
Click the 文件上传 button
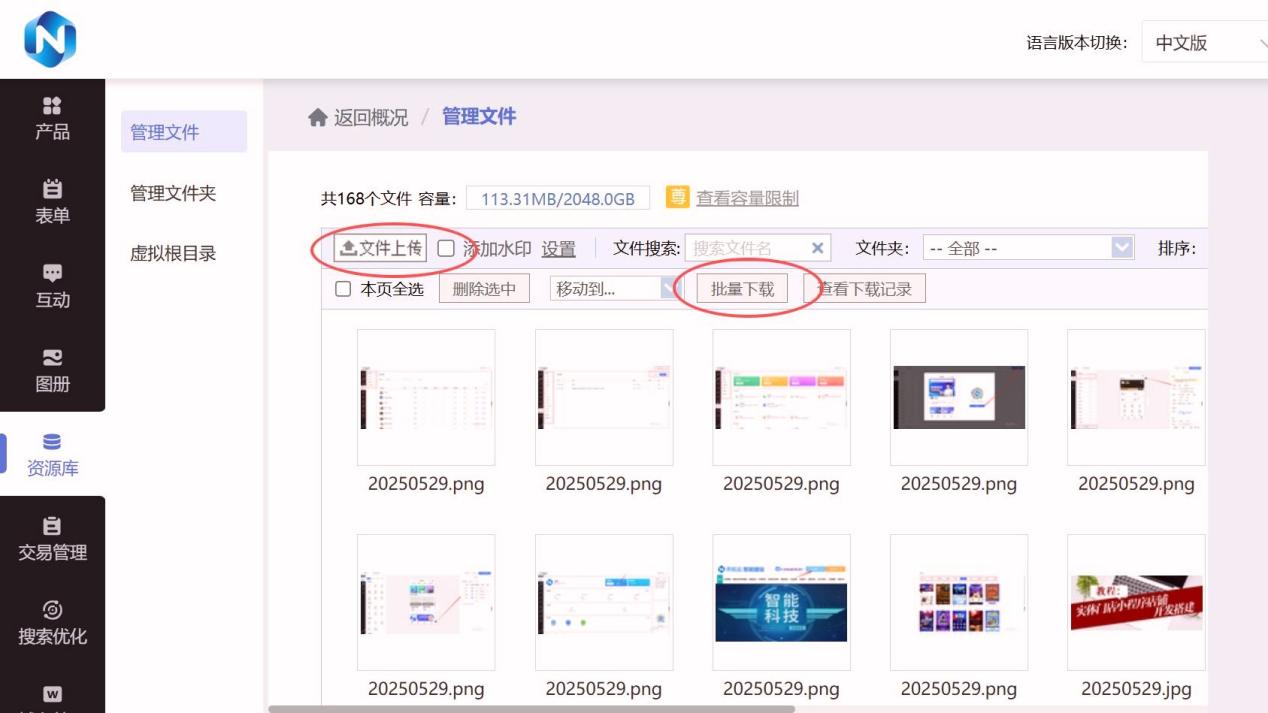tap(380, 248)
